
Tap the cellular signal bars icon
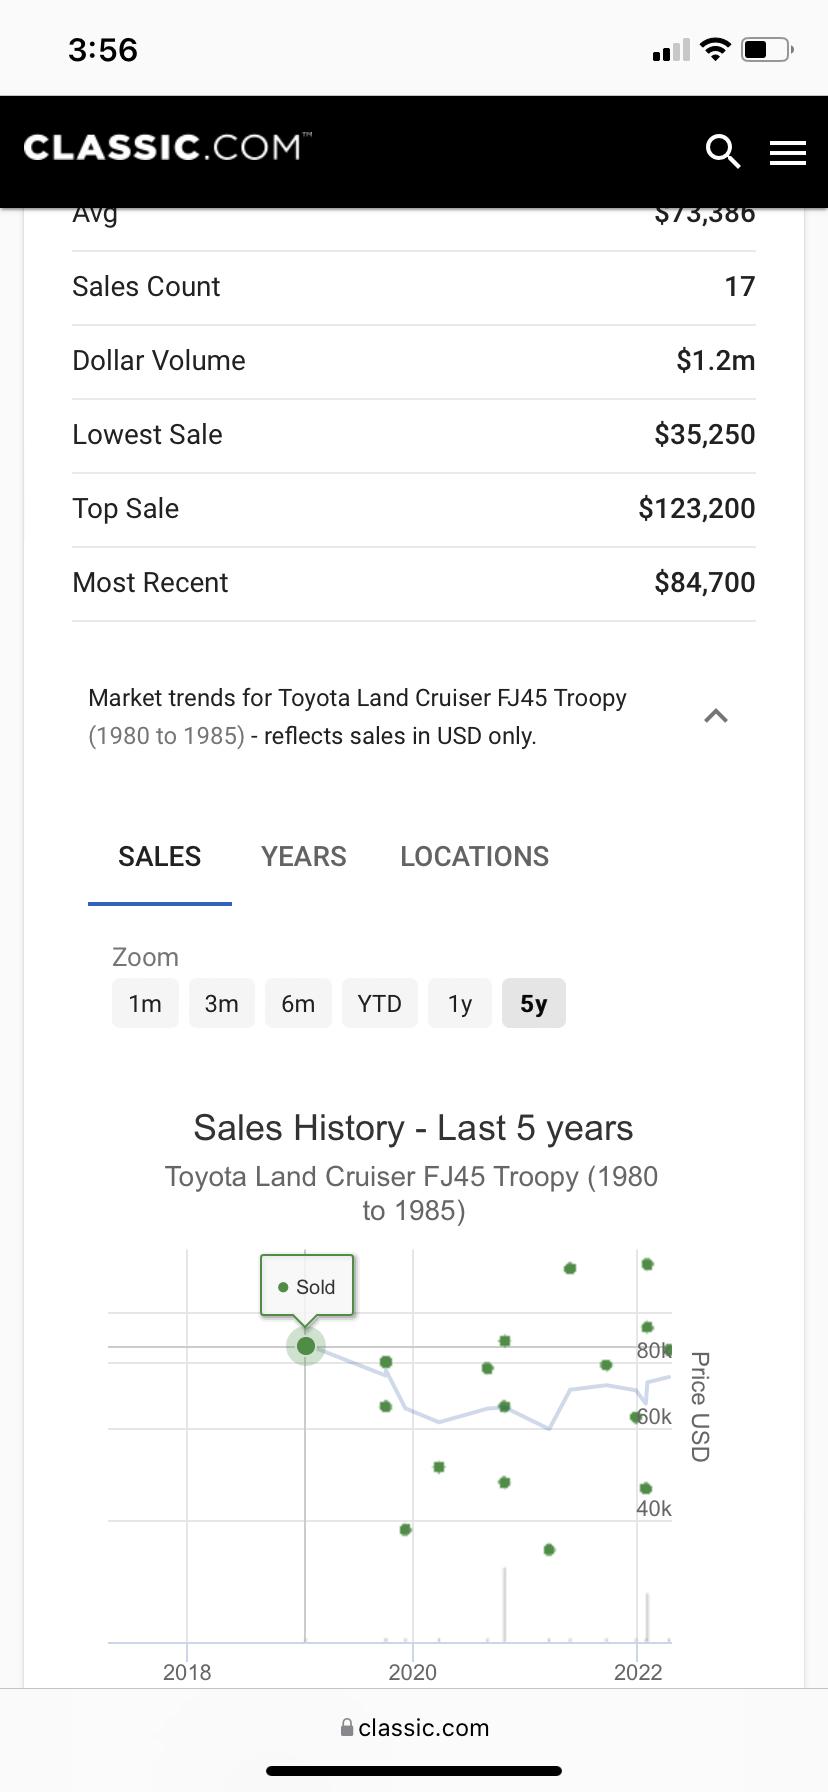pos(671,50)
